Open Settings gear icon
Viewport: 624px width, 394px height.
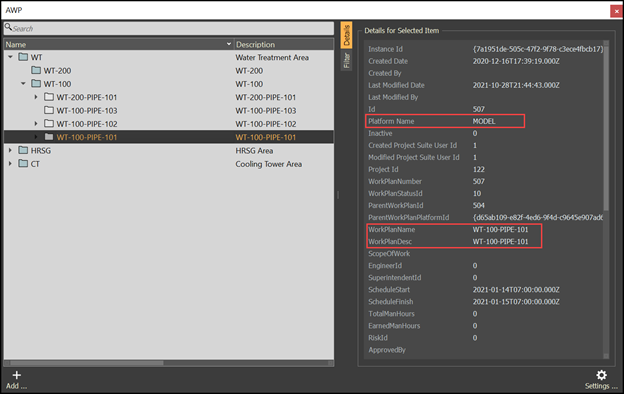601,375
